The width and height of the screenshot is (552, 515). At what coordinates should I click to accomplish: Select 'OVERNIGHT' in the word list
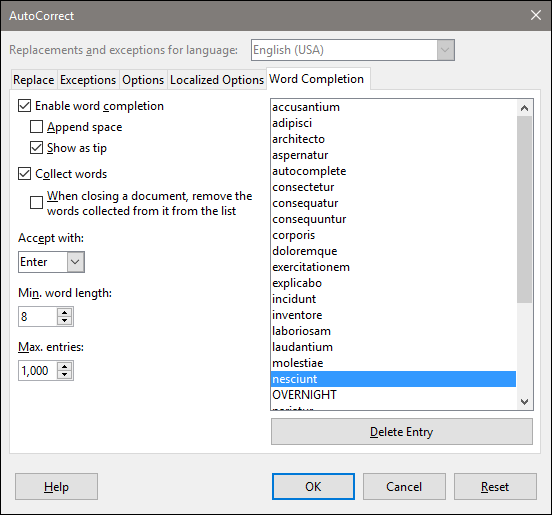(x=393, y=395)
